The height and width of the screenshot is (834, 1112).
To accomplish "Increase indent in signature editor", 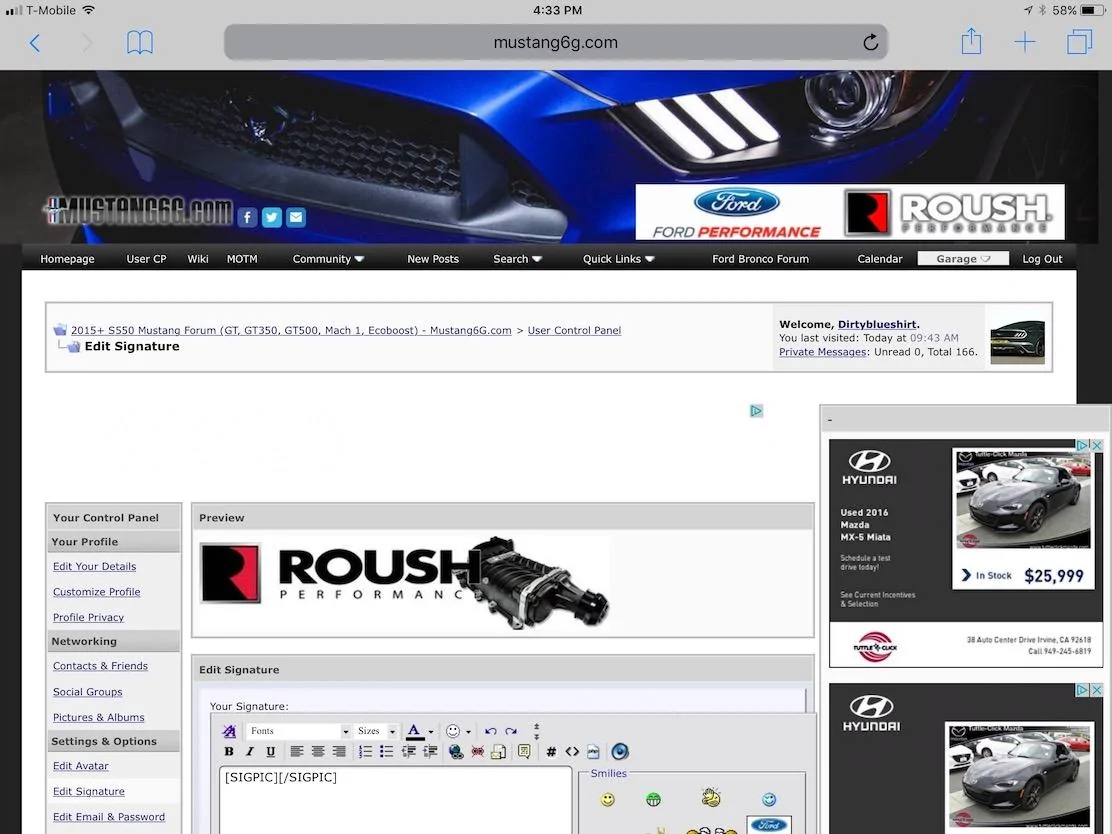I will [x=430, y=752].
